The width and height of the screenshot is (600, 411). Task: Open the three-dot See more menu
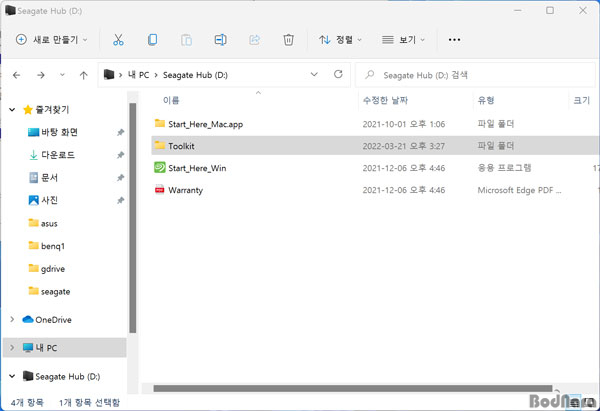(454, 40)
